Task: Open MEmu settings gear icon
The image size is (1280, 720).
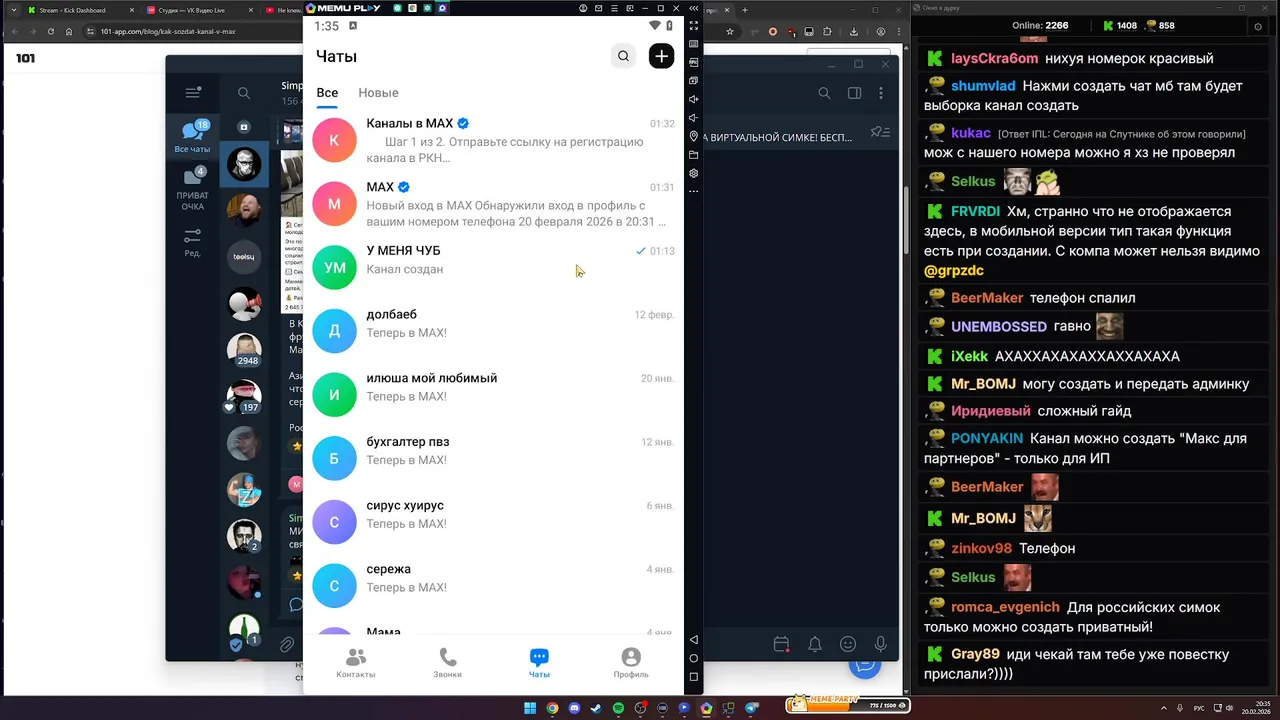Action: 694,173
